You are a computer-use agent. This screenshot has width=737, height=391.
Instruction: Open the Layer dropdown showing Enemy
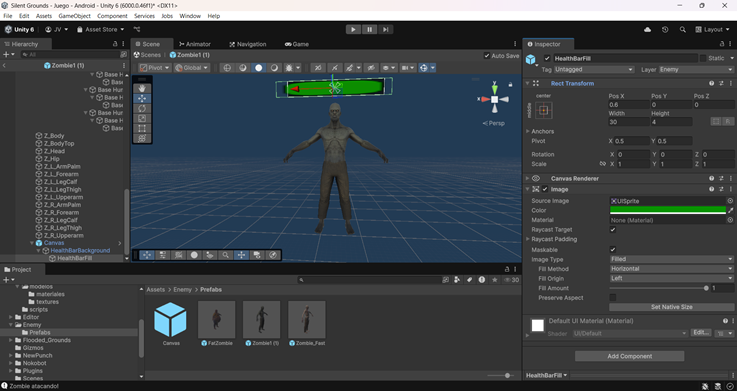tap(696, 70)
